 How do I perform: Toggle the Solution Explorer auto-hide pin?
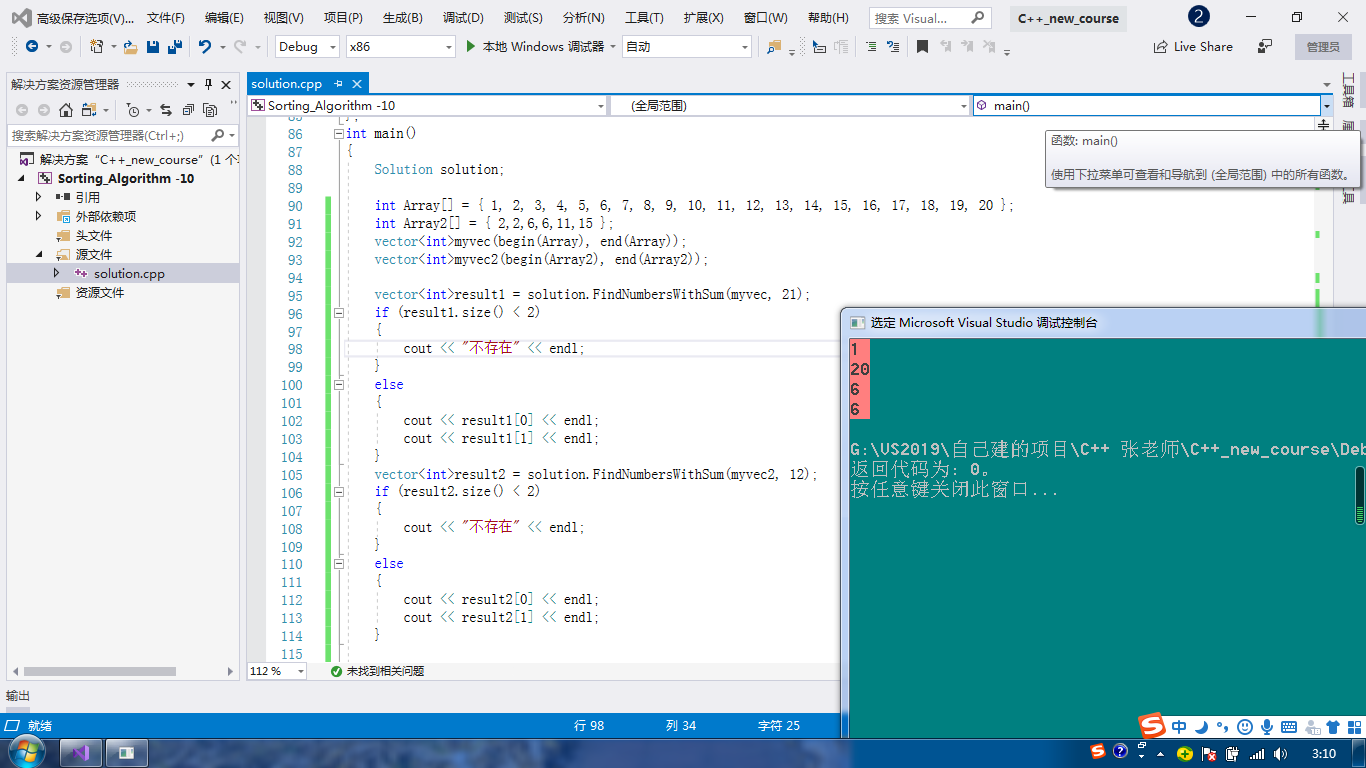[208, 85]
